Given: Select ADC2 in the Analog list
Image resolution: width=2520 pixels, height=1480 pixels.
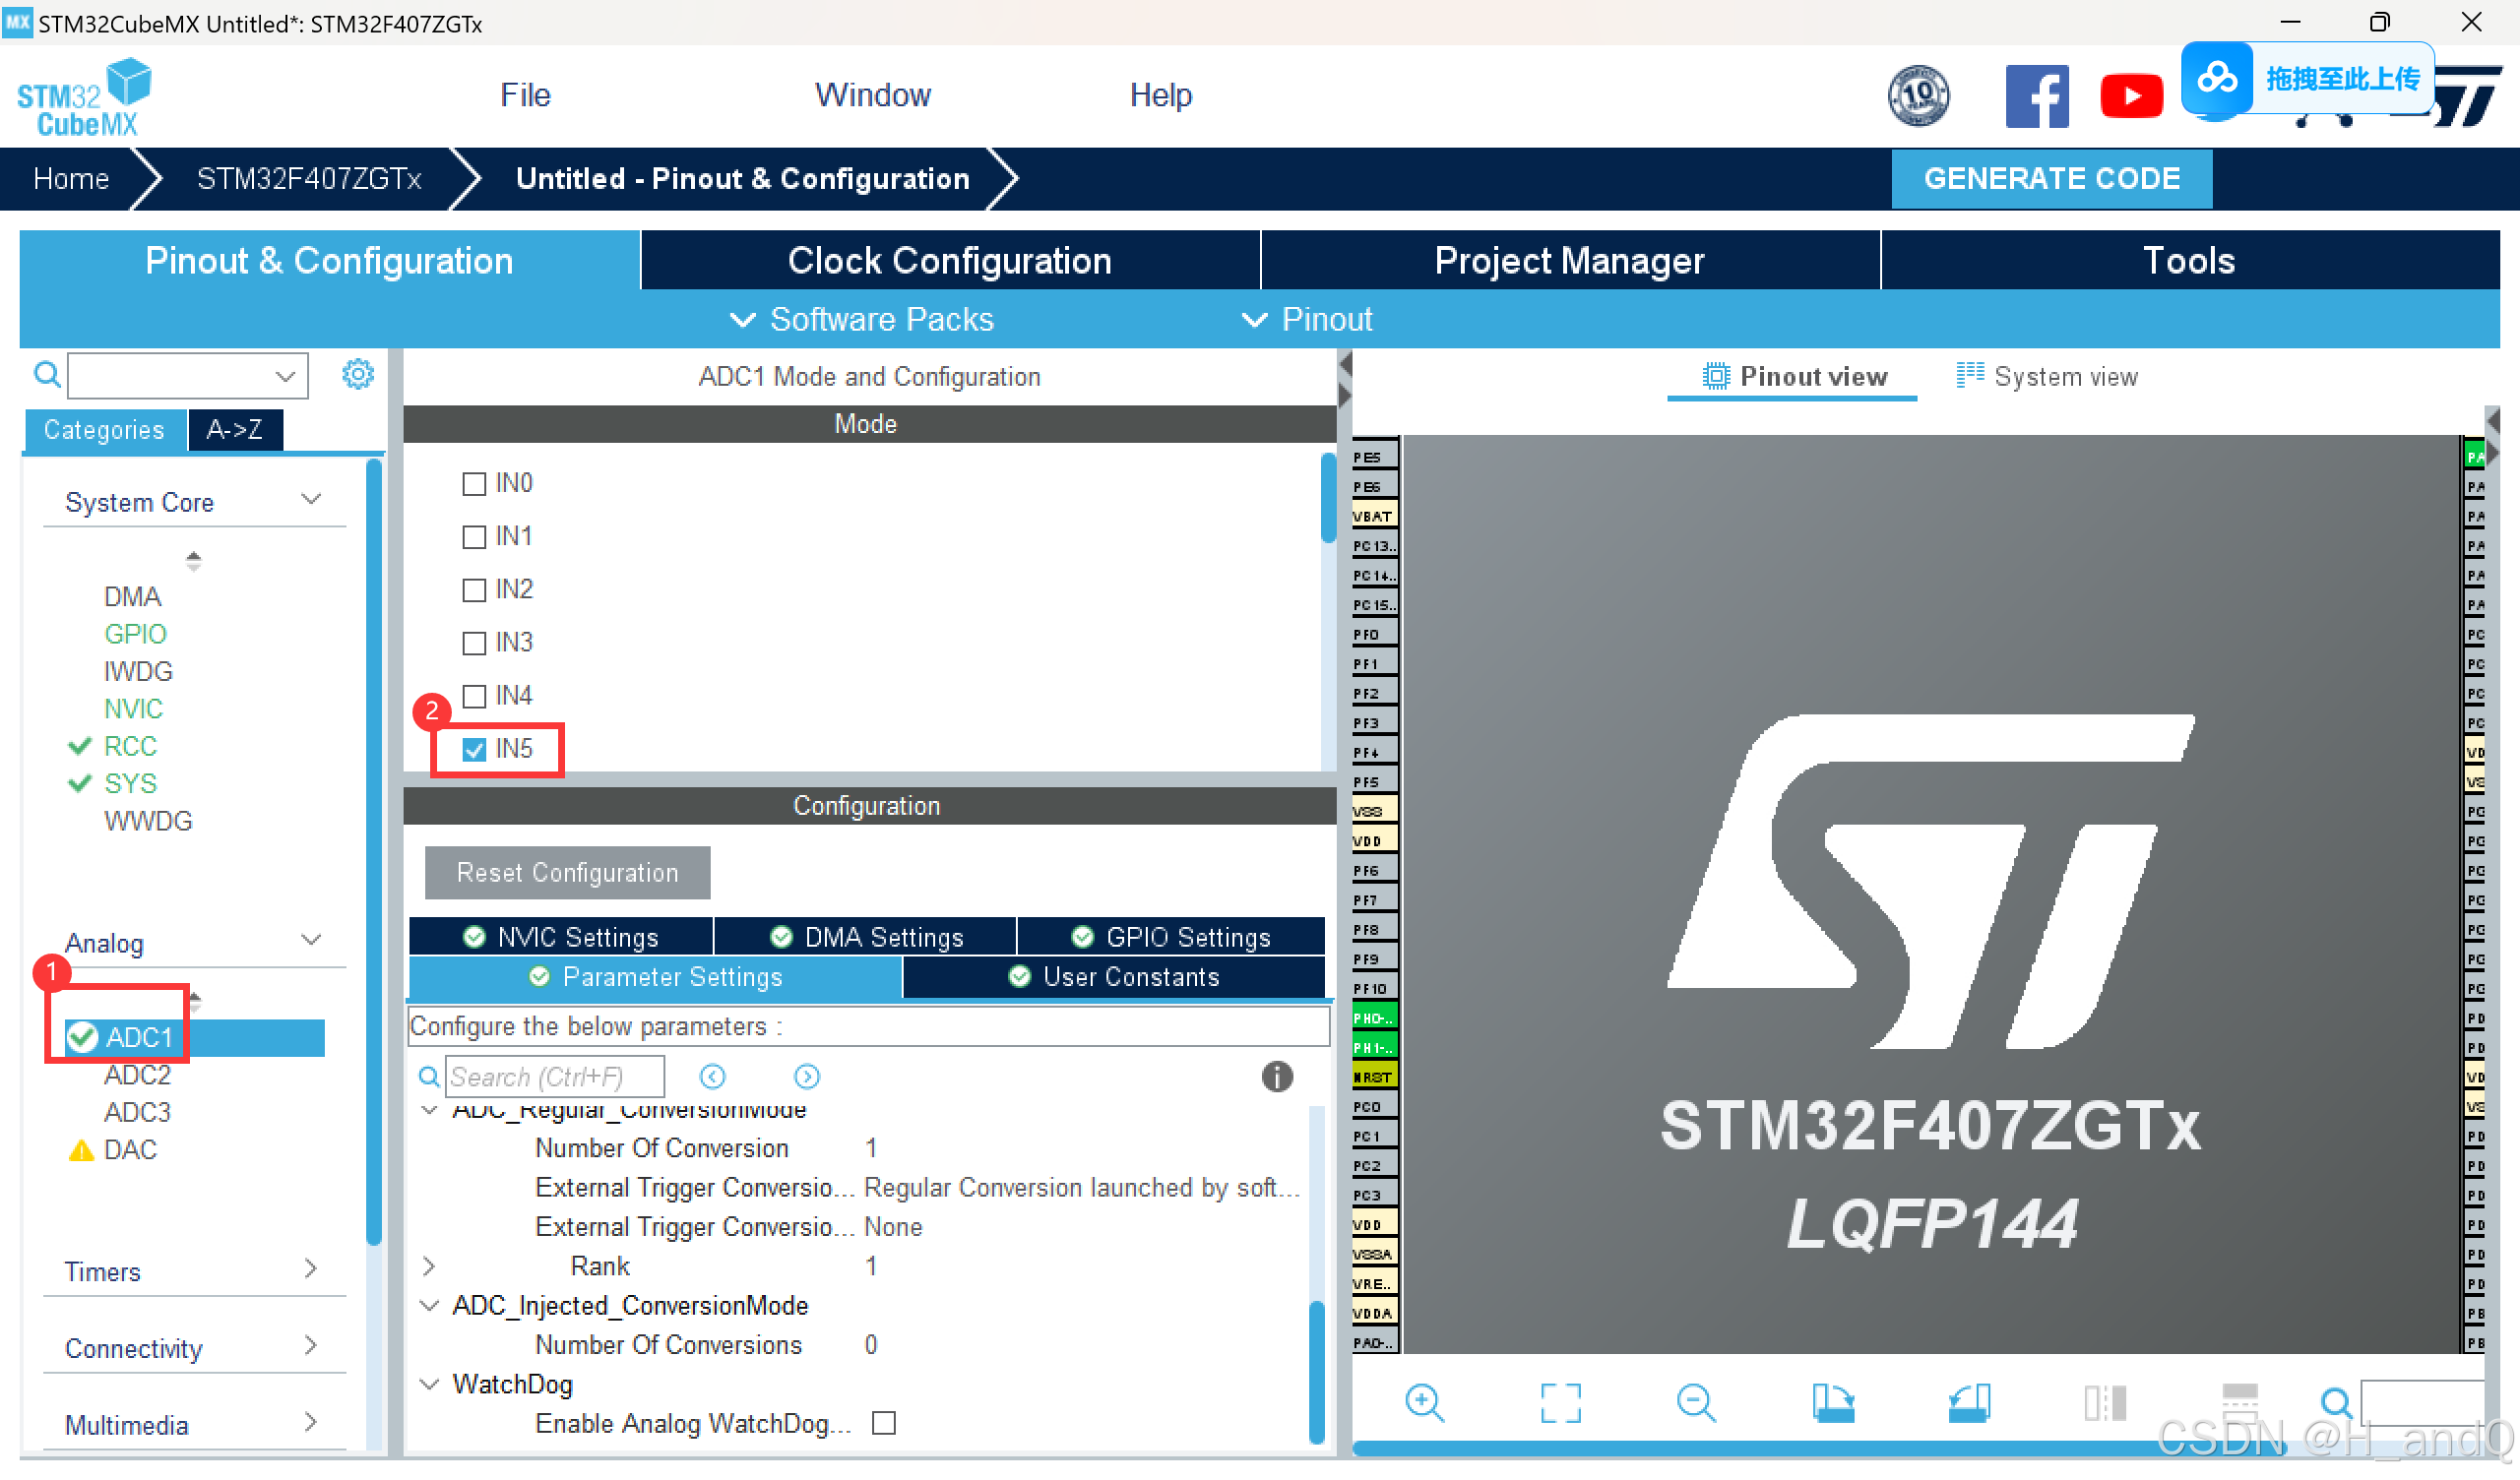Looking at the screenshot, I should tap(137, 1075).
